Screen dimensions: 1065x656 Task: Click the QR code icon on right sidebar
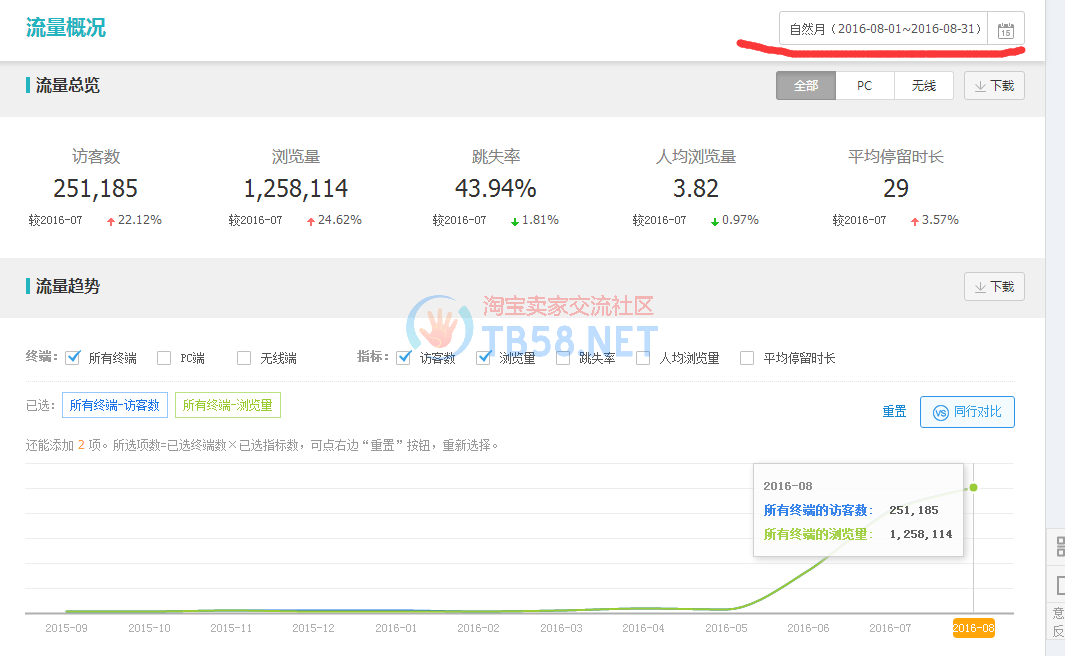(x=1058, y=546)
